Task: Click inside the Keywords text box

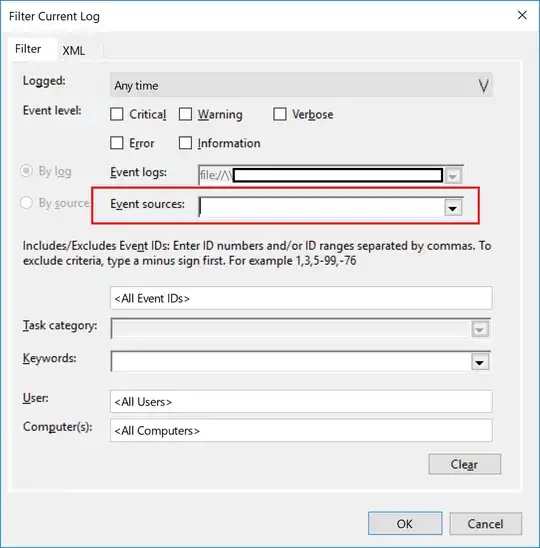Action: 291,361
